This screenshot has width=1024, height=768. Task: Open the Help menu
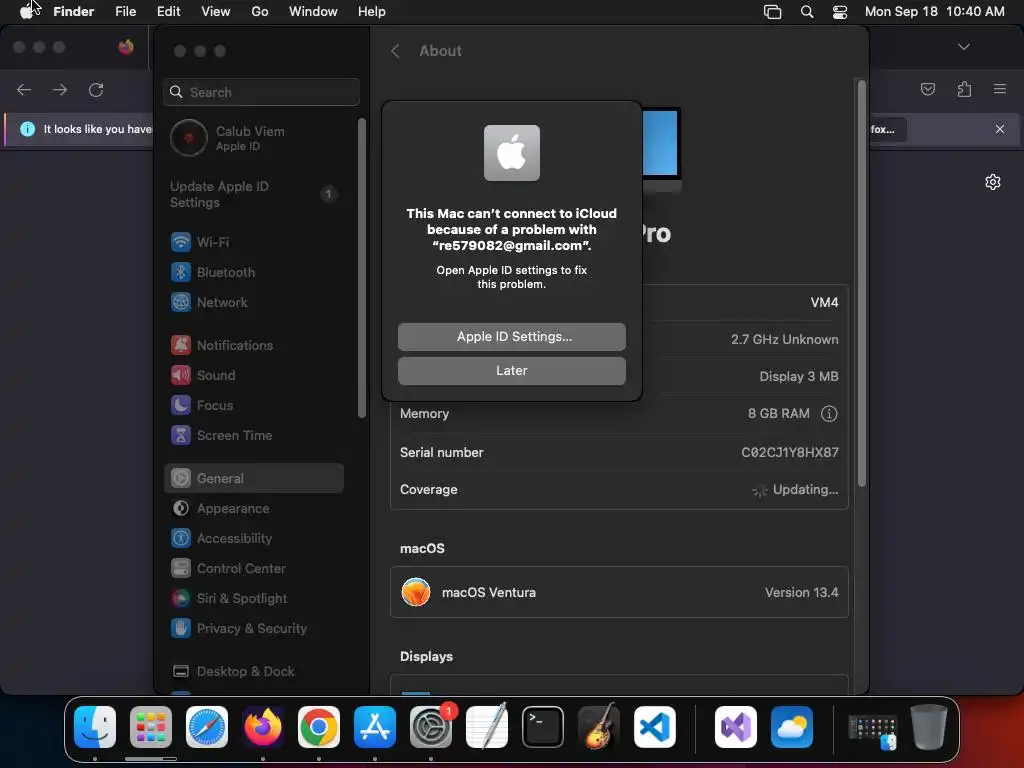372,11
